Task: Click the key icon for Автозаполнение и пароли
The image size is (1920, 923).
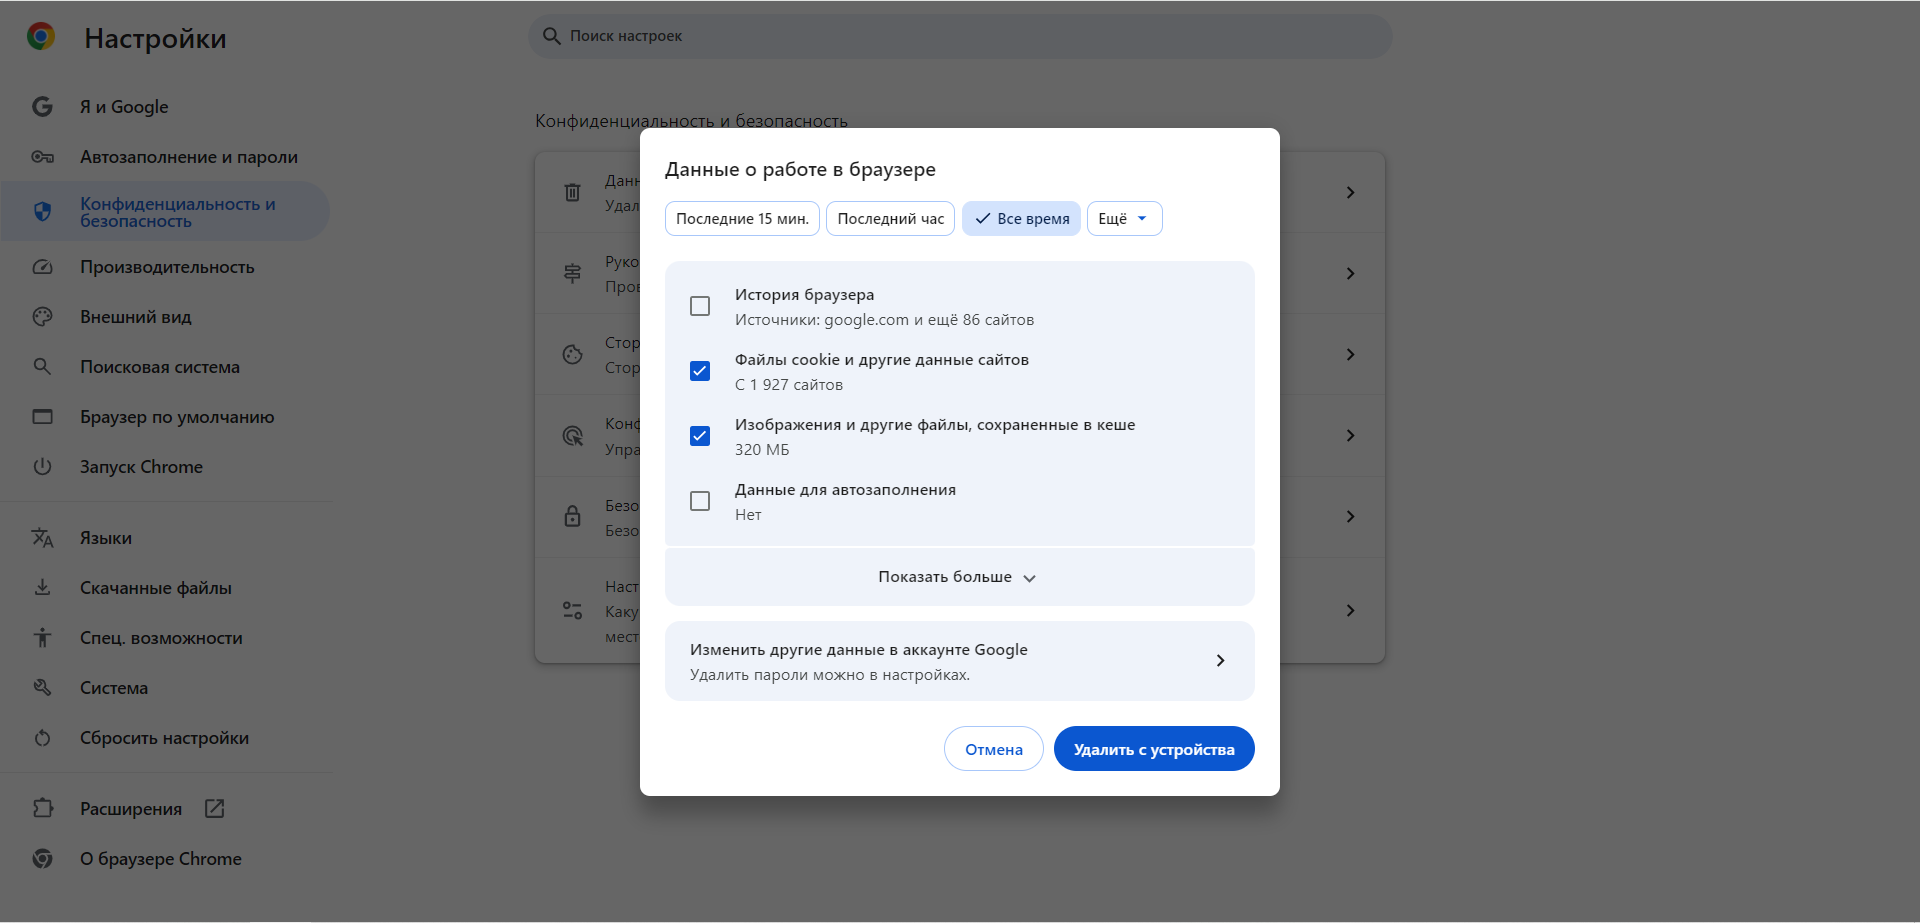Action: (x=42, y=157)
